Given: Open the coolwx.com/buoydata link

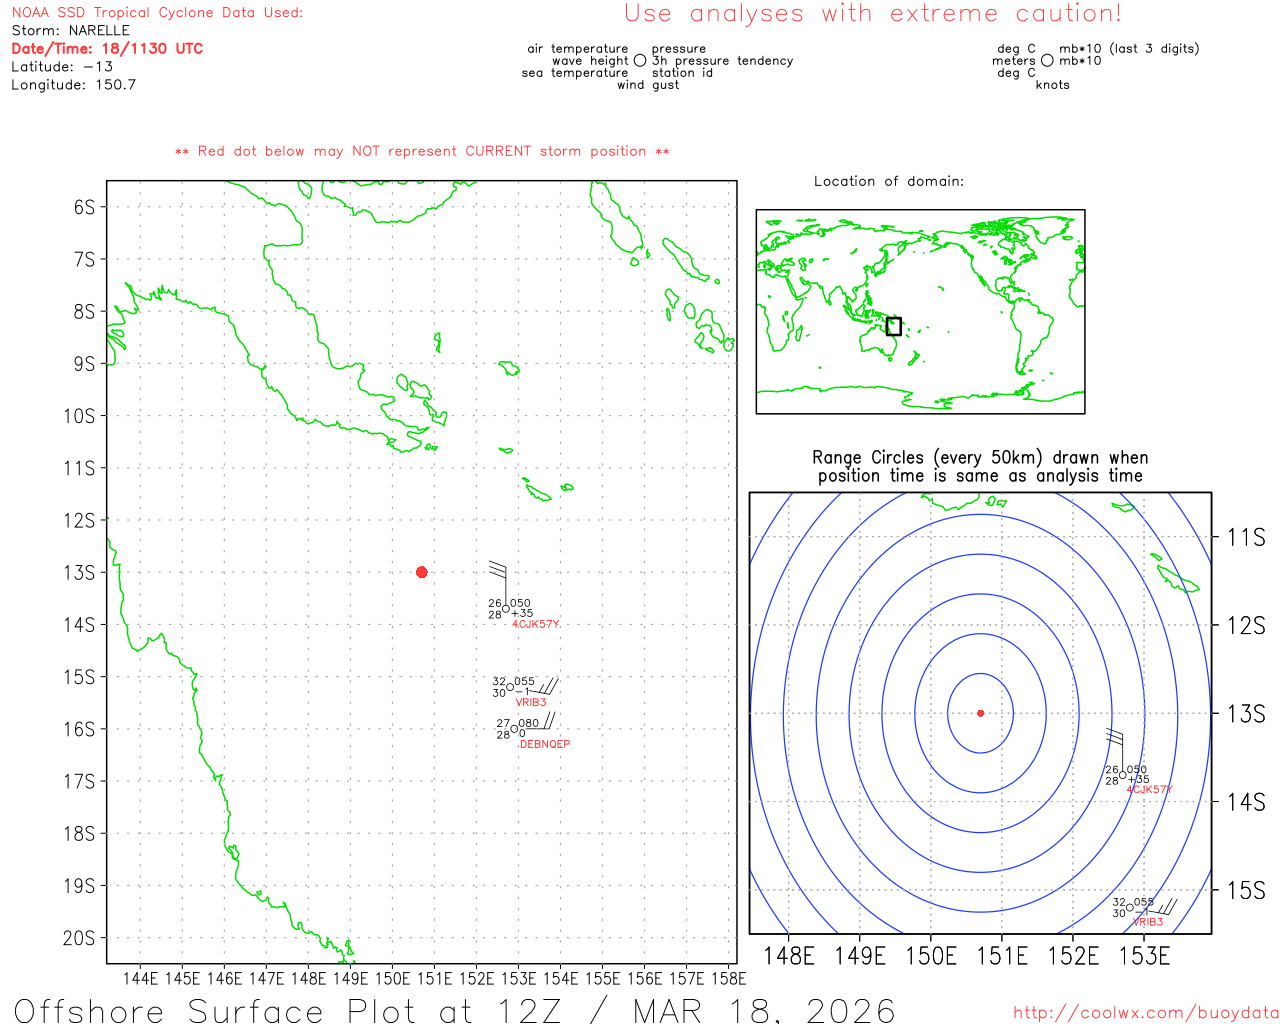Looking at the screenshot, I should coord(1146,1012).
